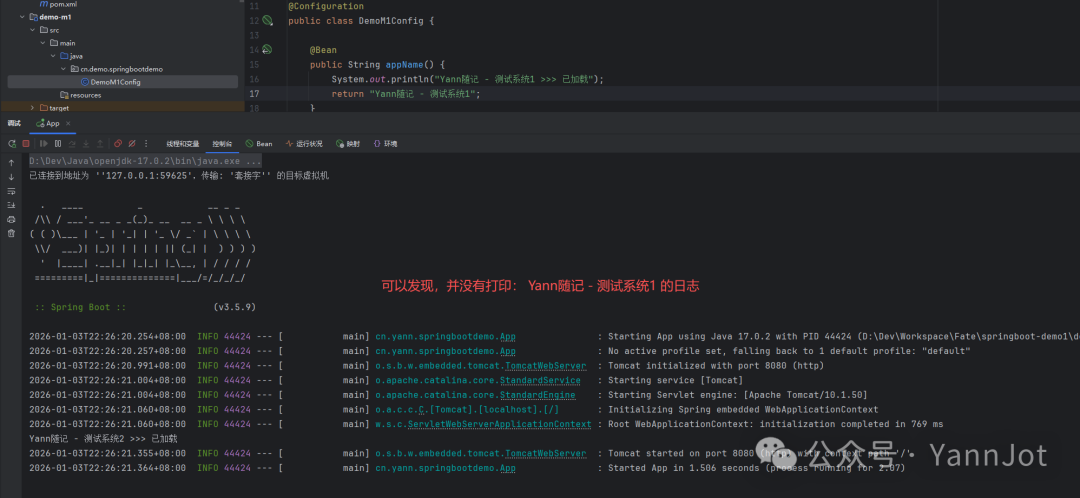Toggle Mute Breakpoints
Image resolution: width=1080 pixels, height=498 pixels.
coord(132,143)
